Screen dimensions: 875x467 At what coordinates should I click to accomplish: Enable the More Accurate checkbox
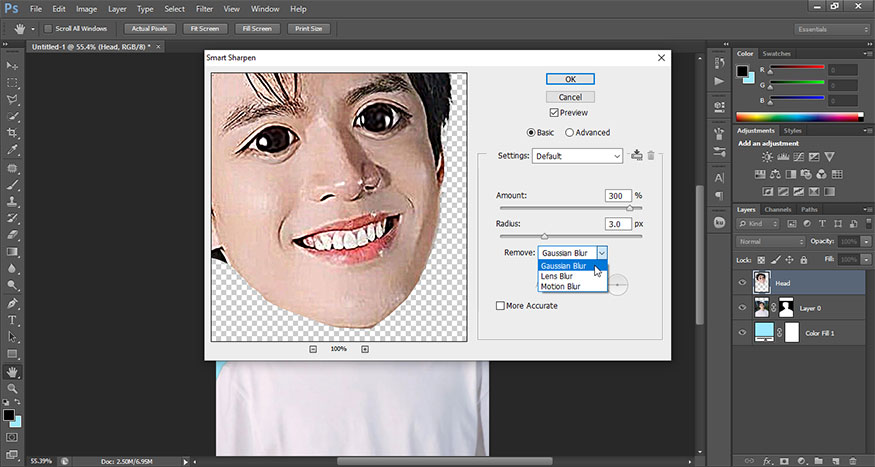[x=502, y=305]
